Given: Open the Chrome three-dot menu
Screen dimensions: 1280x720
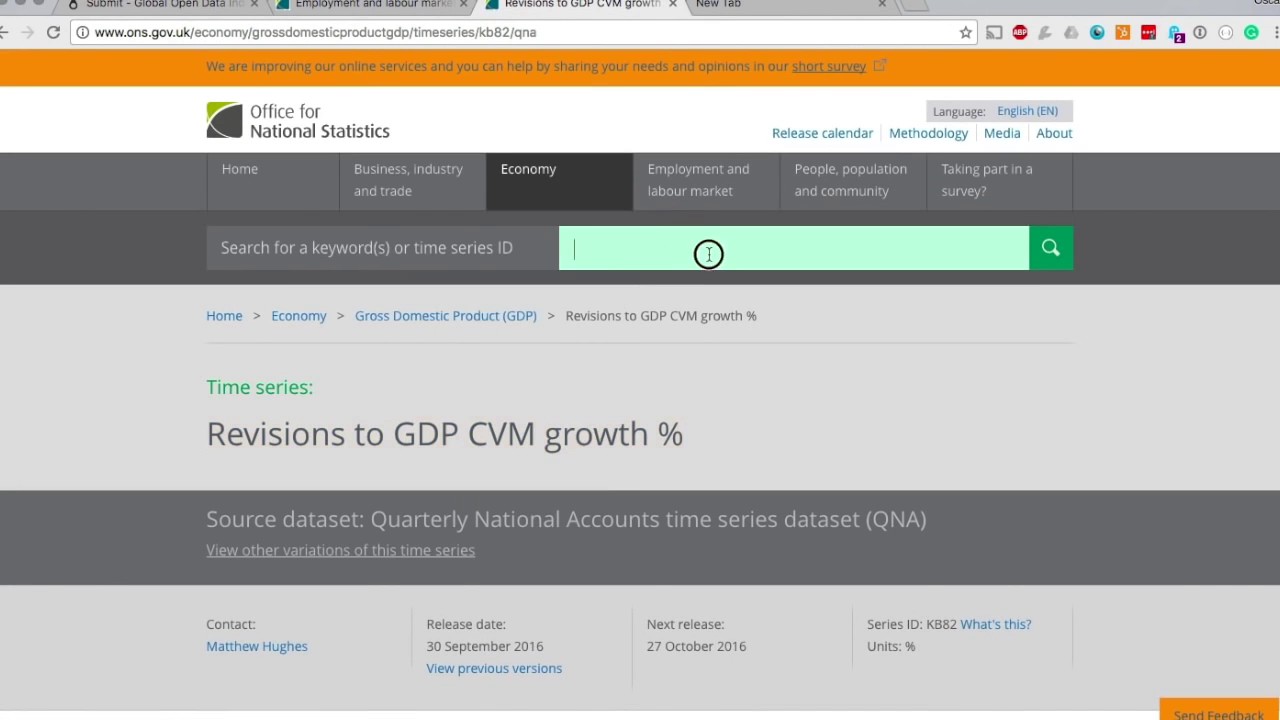Looking at the screenshot, I should [1276, 32].
